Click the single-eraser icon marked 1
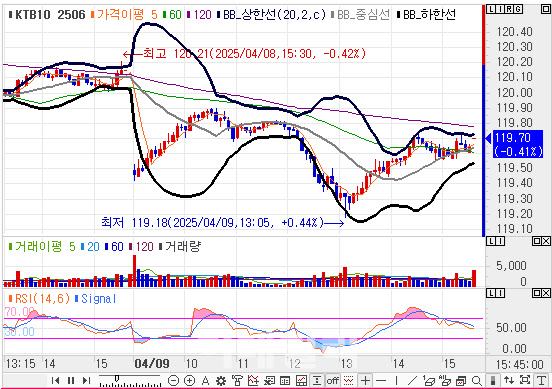 (429, 381)
